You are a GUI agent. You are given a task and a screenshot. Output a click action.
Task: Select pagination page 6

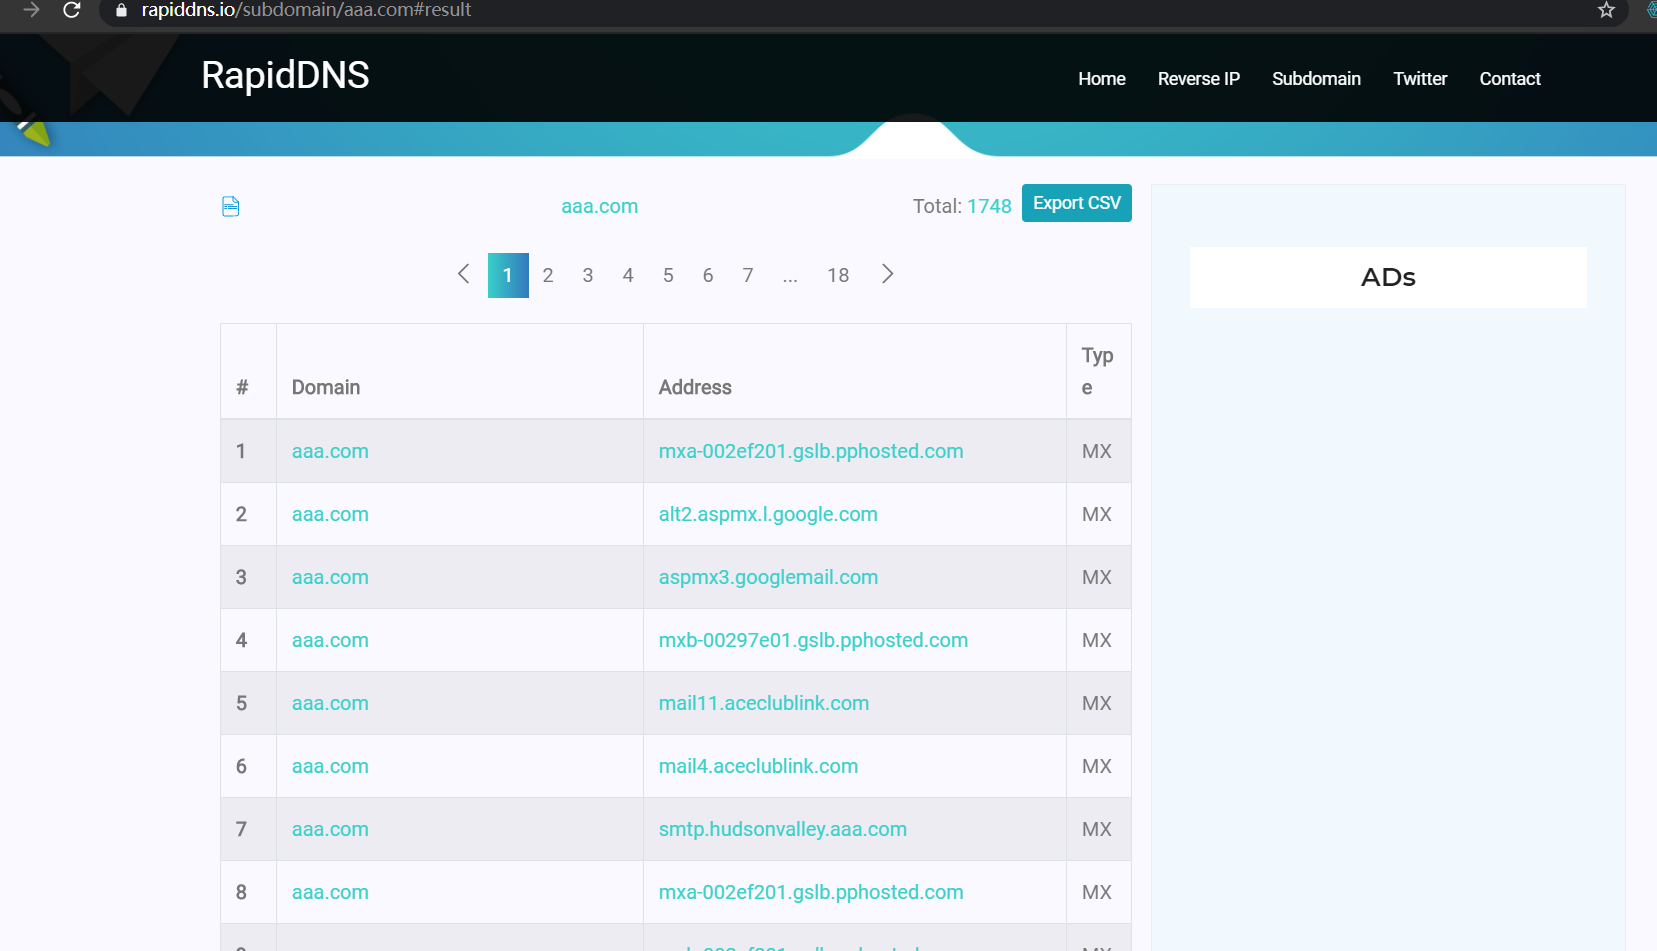(x=708, y=275)
